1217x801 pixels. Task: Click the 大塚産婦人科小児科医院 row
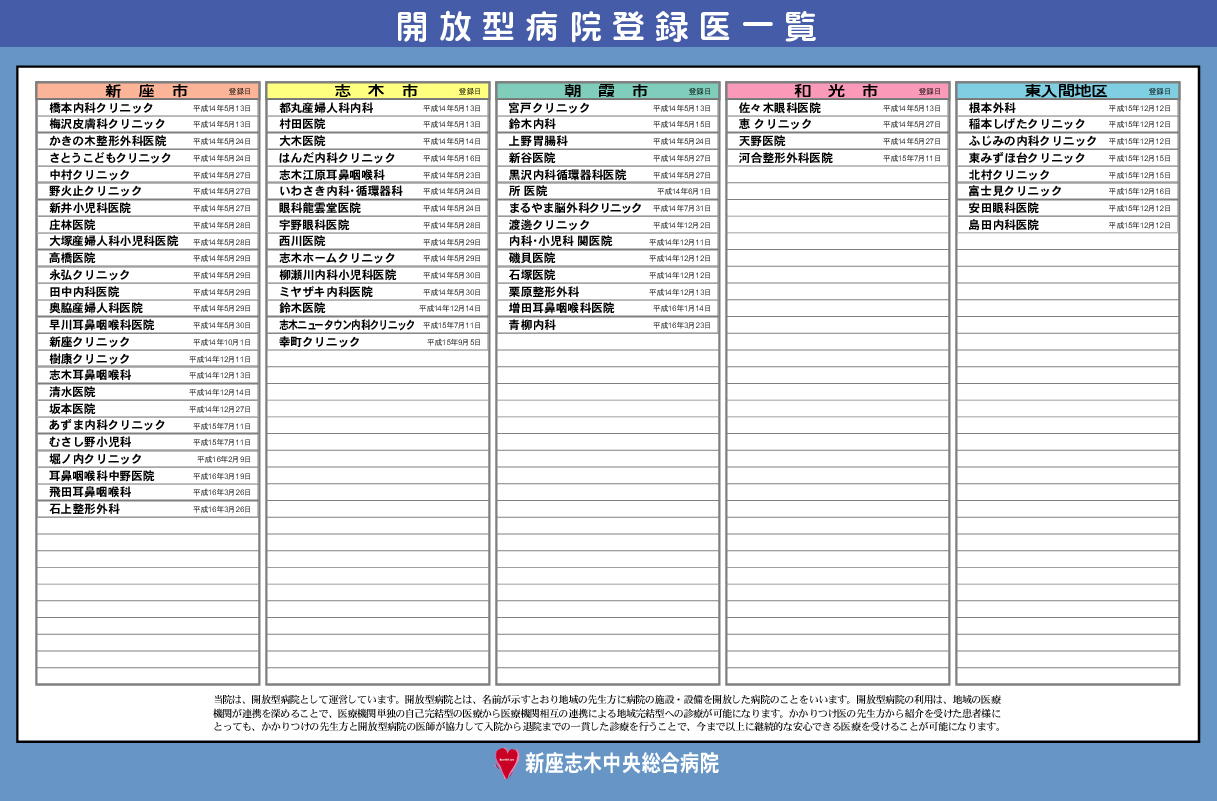tap(147, 242)
